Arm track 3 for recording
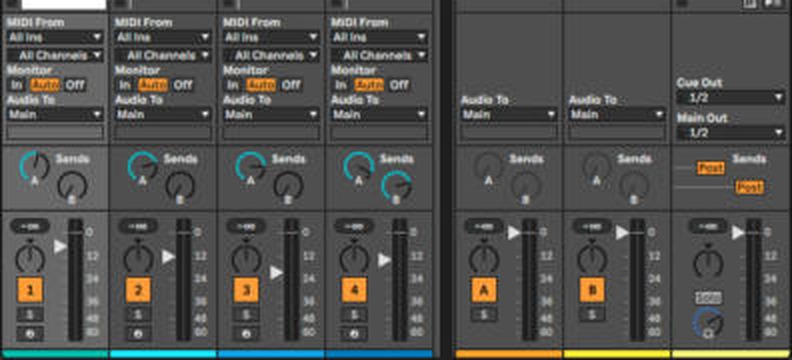The height and width of the screenshot is (360, 792). pyautogui.click(x=246, y=334)
